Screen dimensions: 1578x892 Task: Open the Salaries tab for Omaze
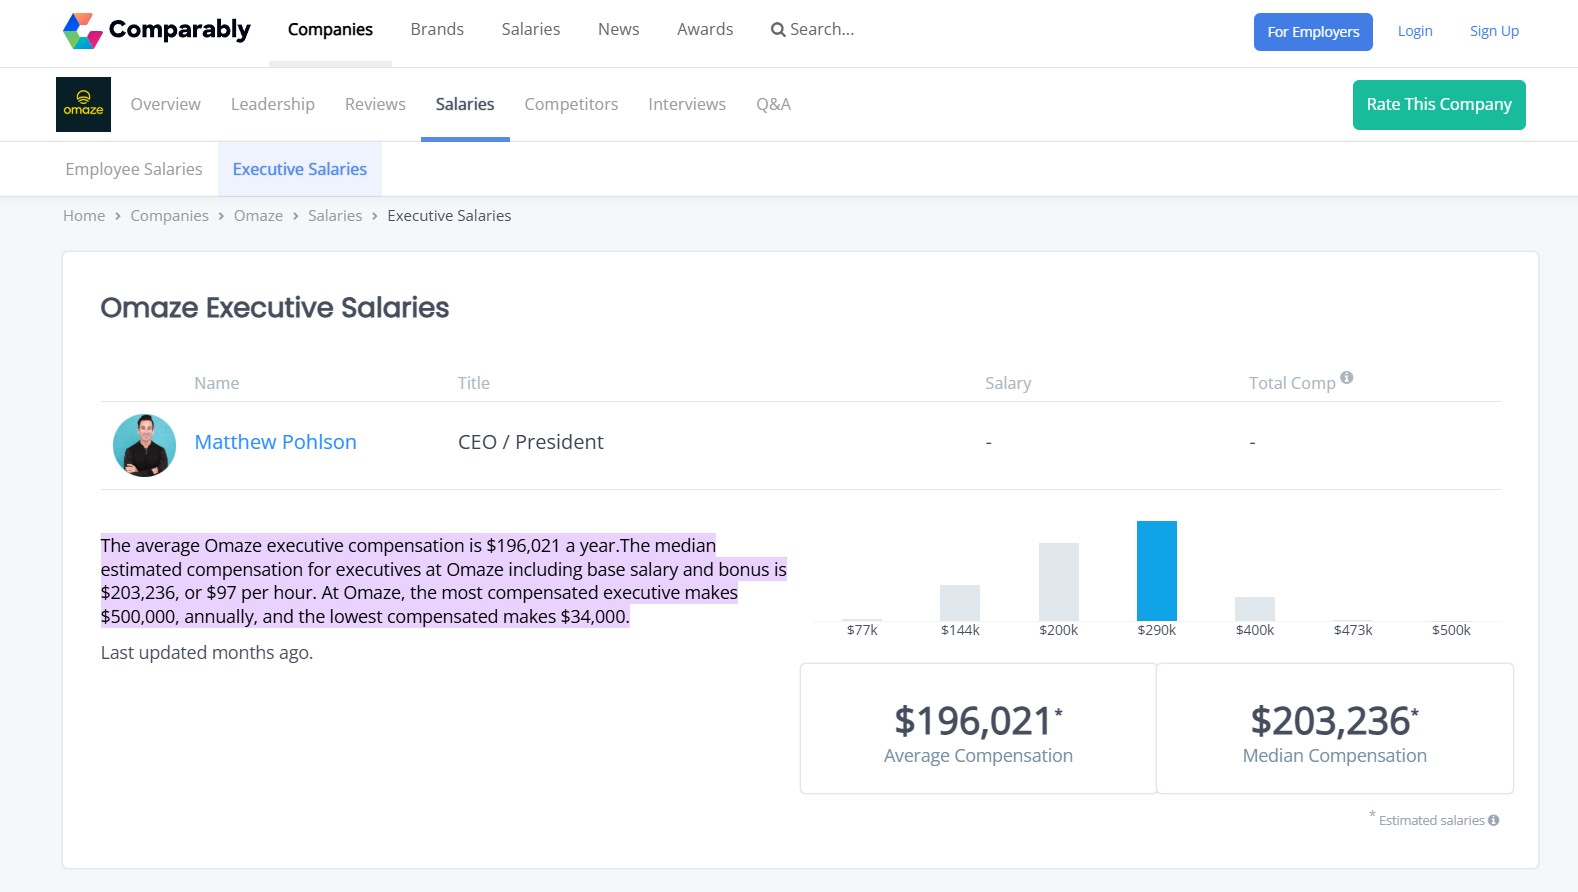(x=465, y=104)
